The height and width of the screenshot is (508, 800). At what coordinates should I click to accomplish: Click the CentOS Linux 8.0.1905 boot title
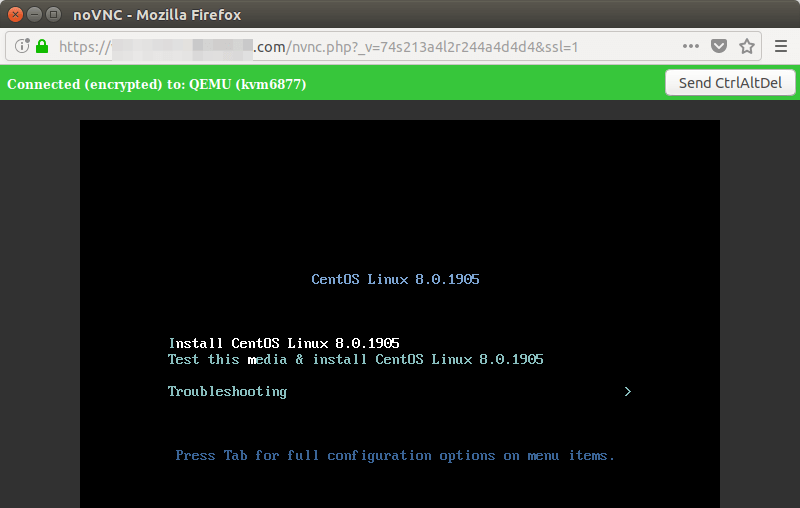click(x=395, y=279)
